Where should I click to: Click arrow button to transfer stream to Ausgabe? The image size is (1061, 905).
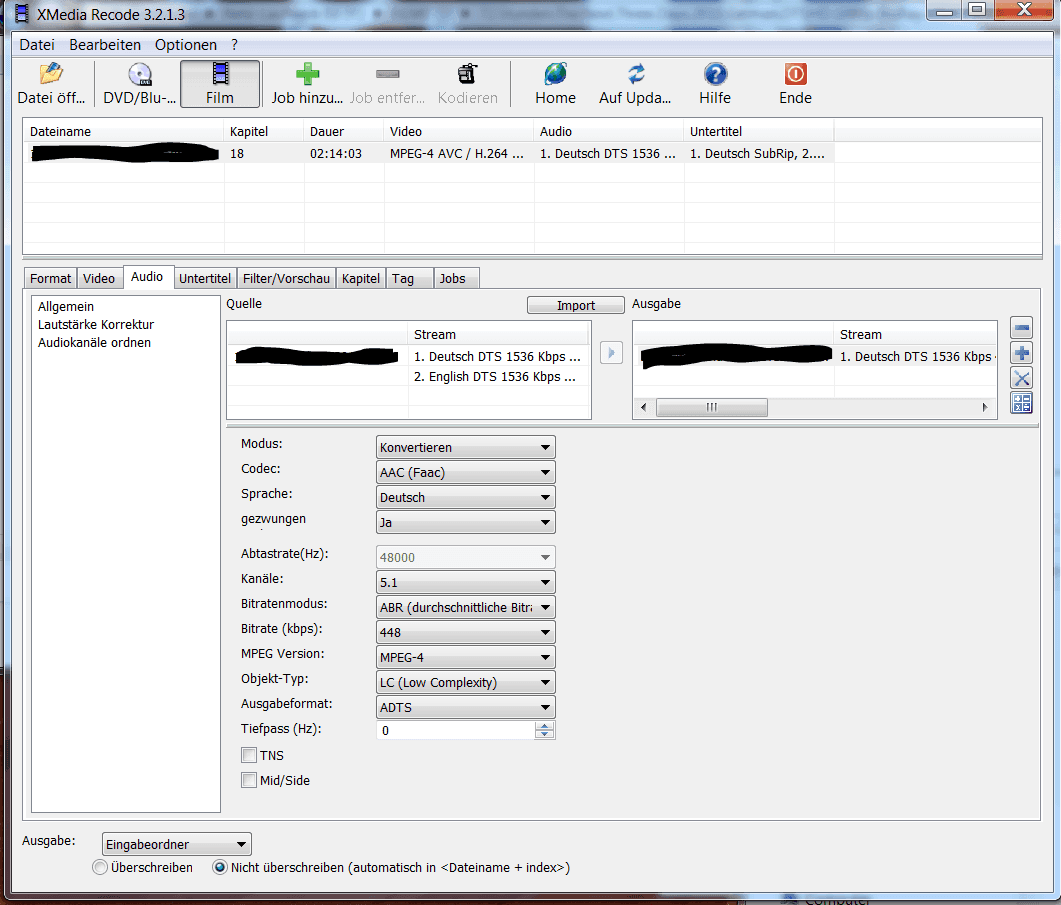(x=611, y=353)
